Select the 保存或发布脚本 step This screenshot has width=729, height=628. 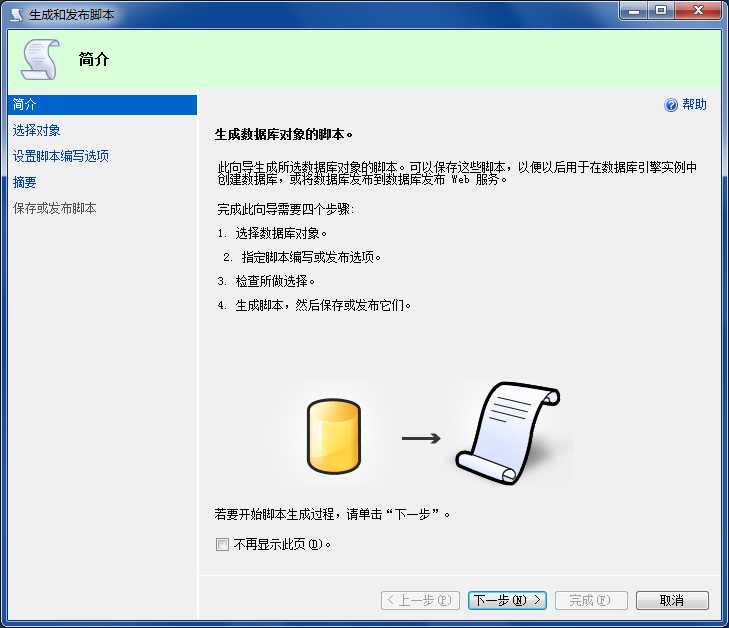click(54, 208)
